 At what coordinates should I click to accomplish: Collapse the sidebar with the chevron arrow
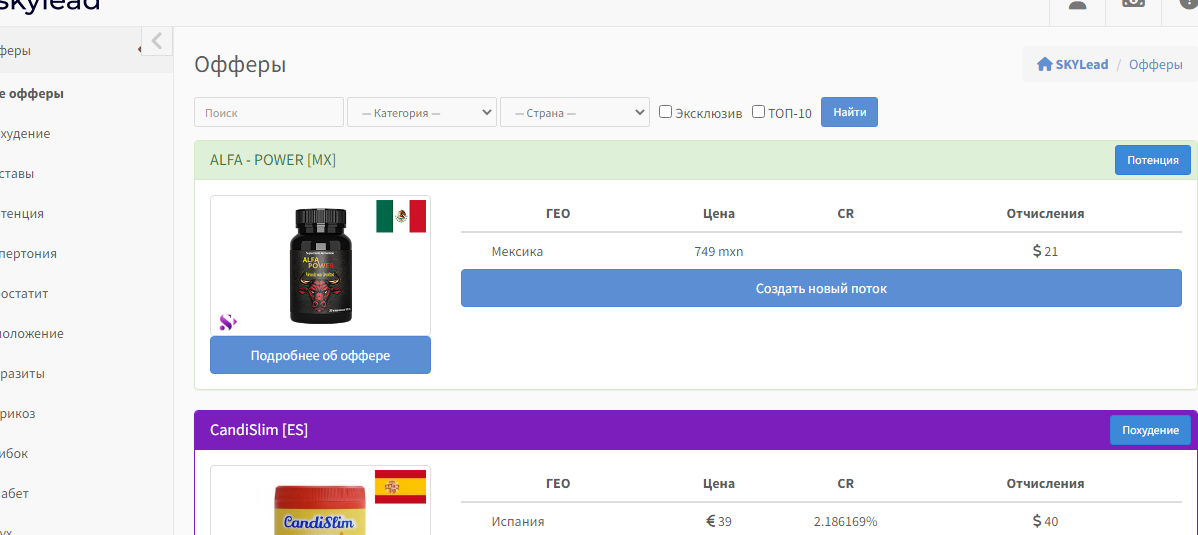tap(157, 41)
